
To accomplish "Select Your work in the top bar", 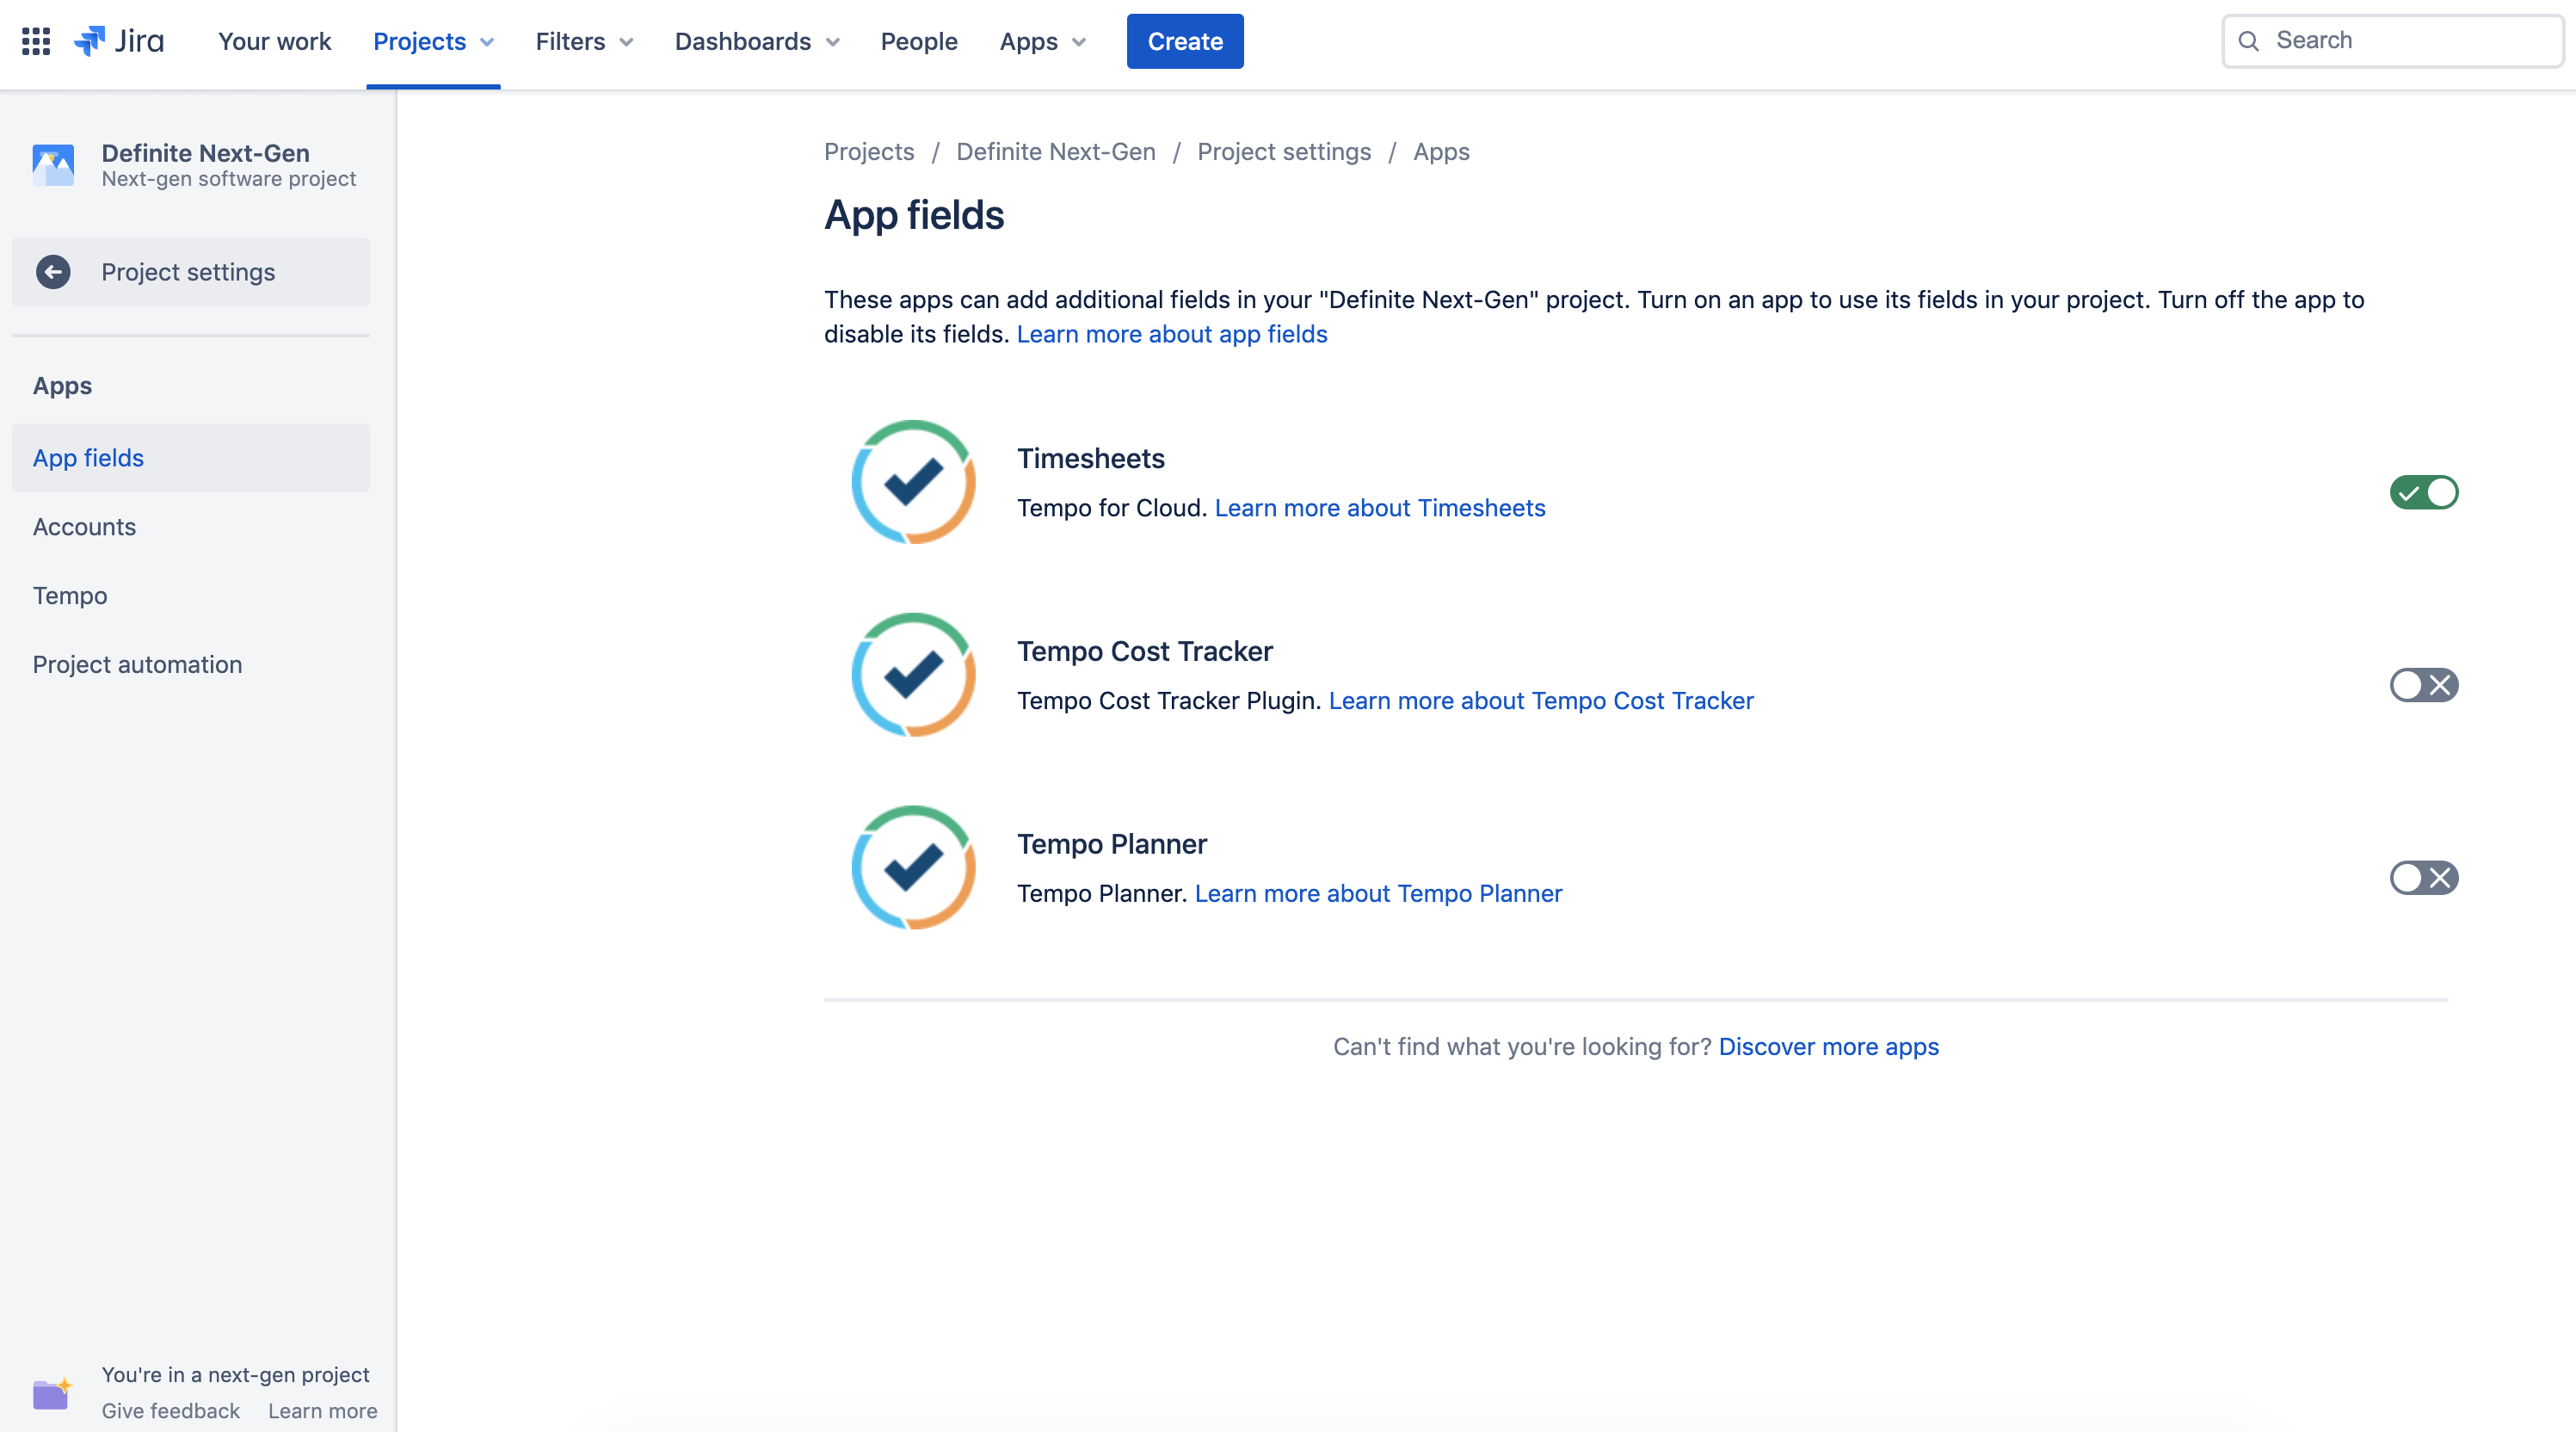I will (274, 41).
